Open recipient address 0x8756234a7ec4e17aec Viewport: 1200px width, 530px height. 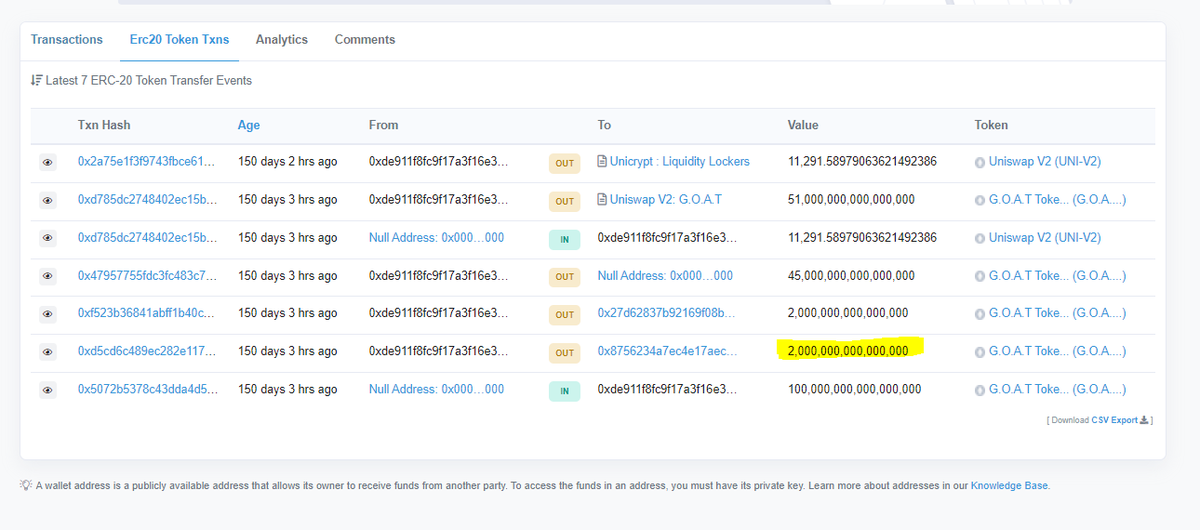pos(667,351)
